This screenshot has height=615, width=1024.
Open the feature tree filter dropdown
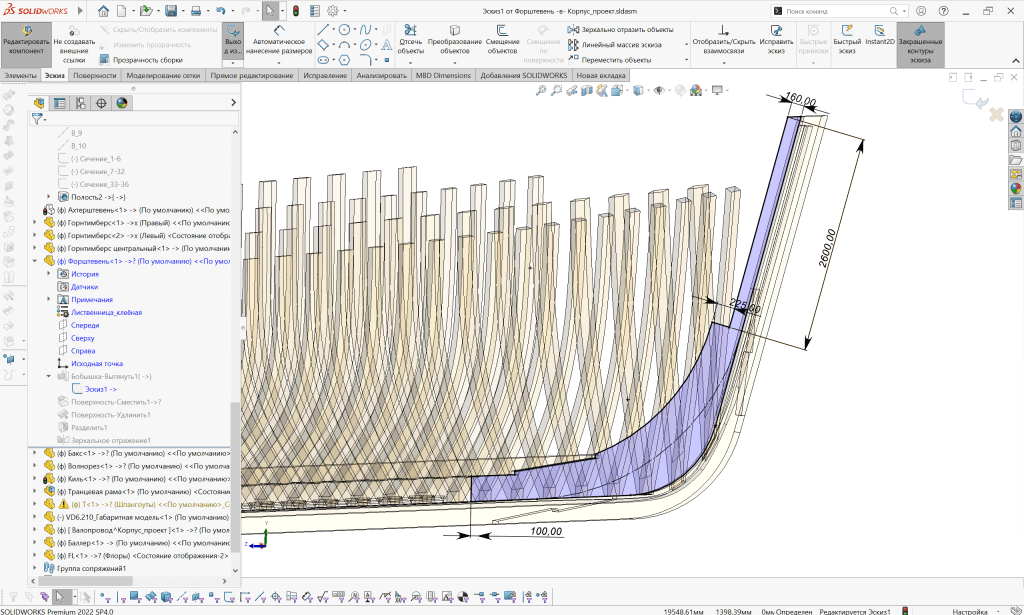pos(38,118)
